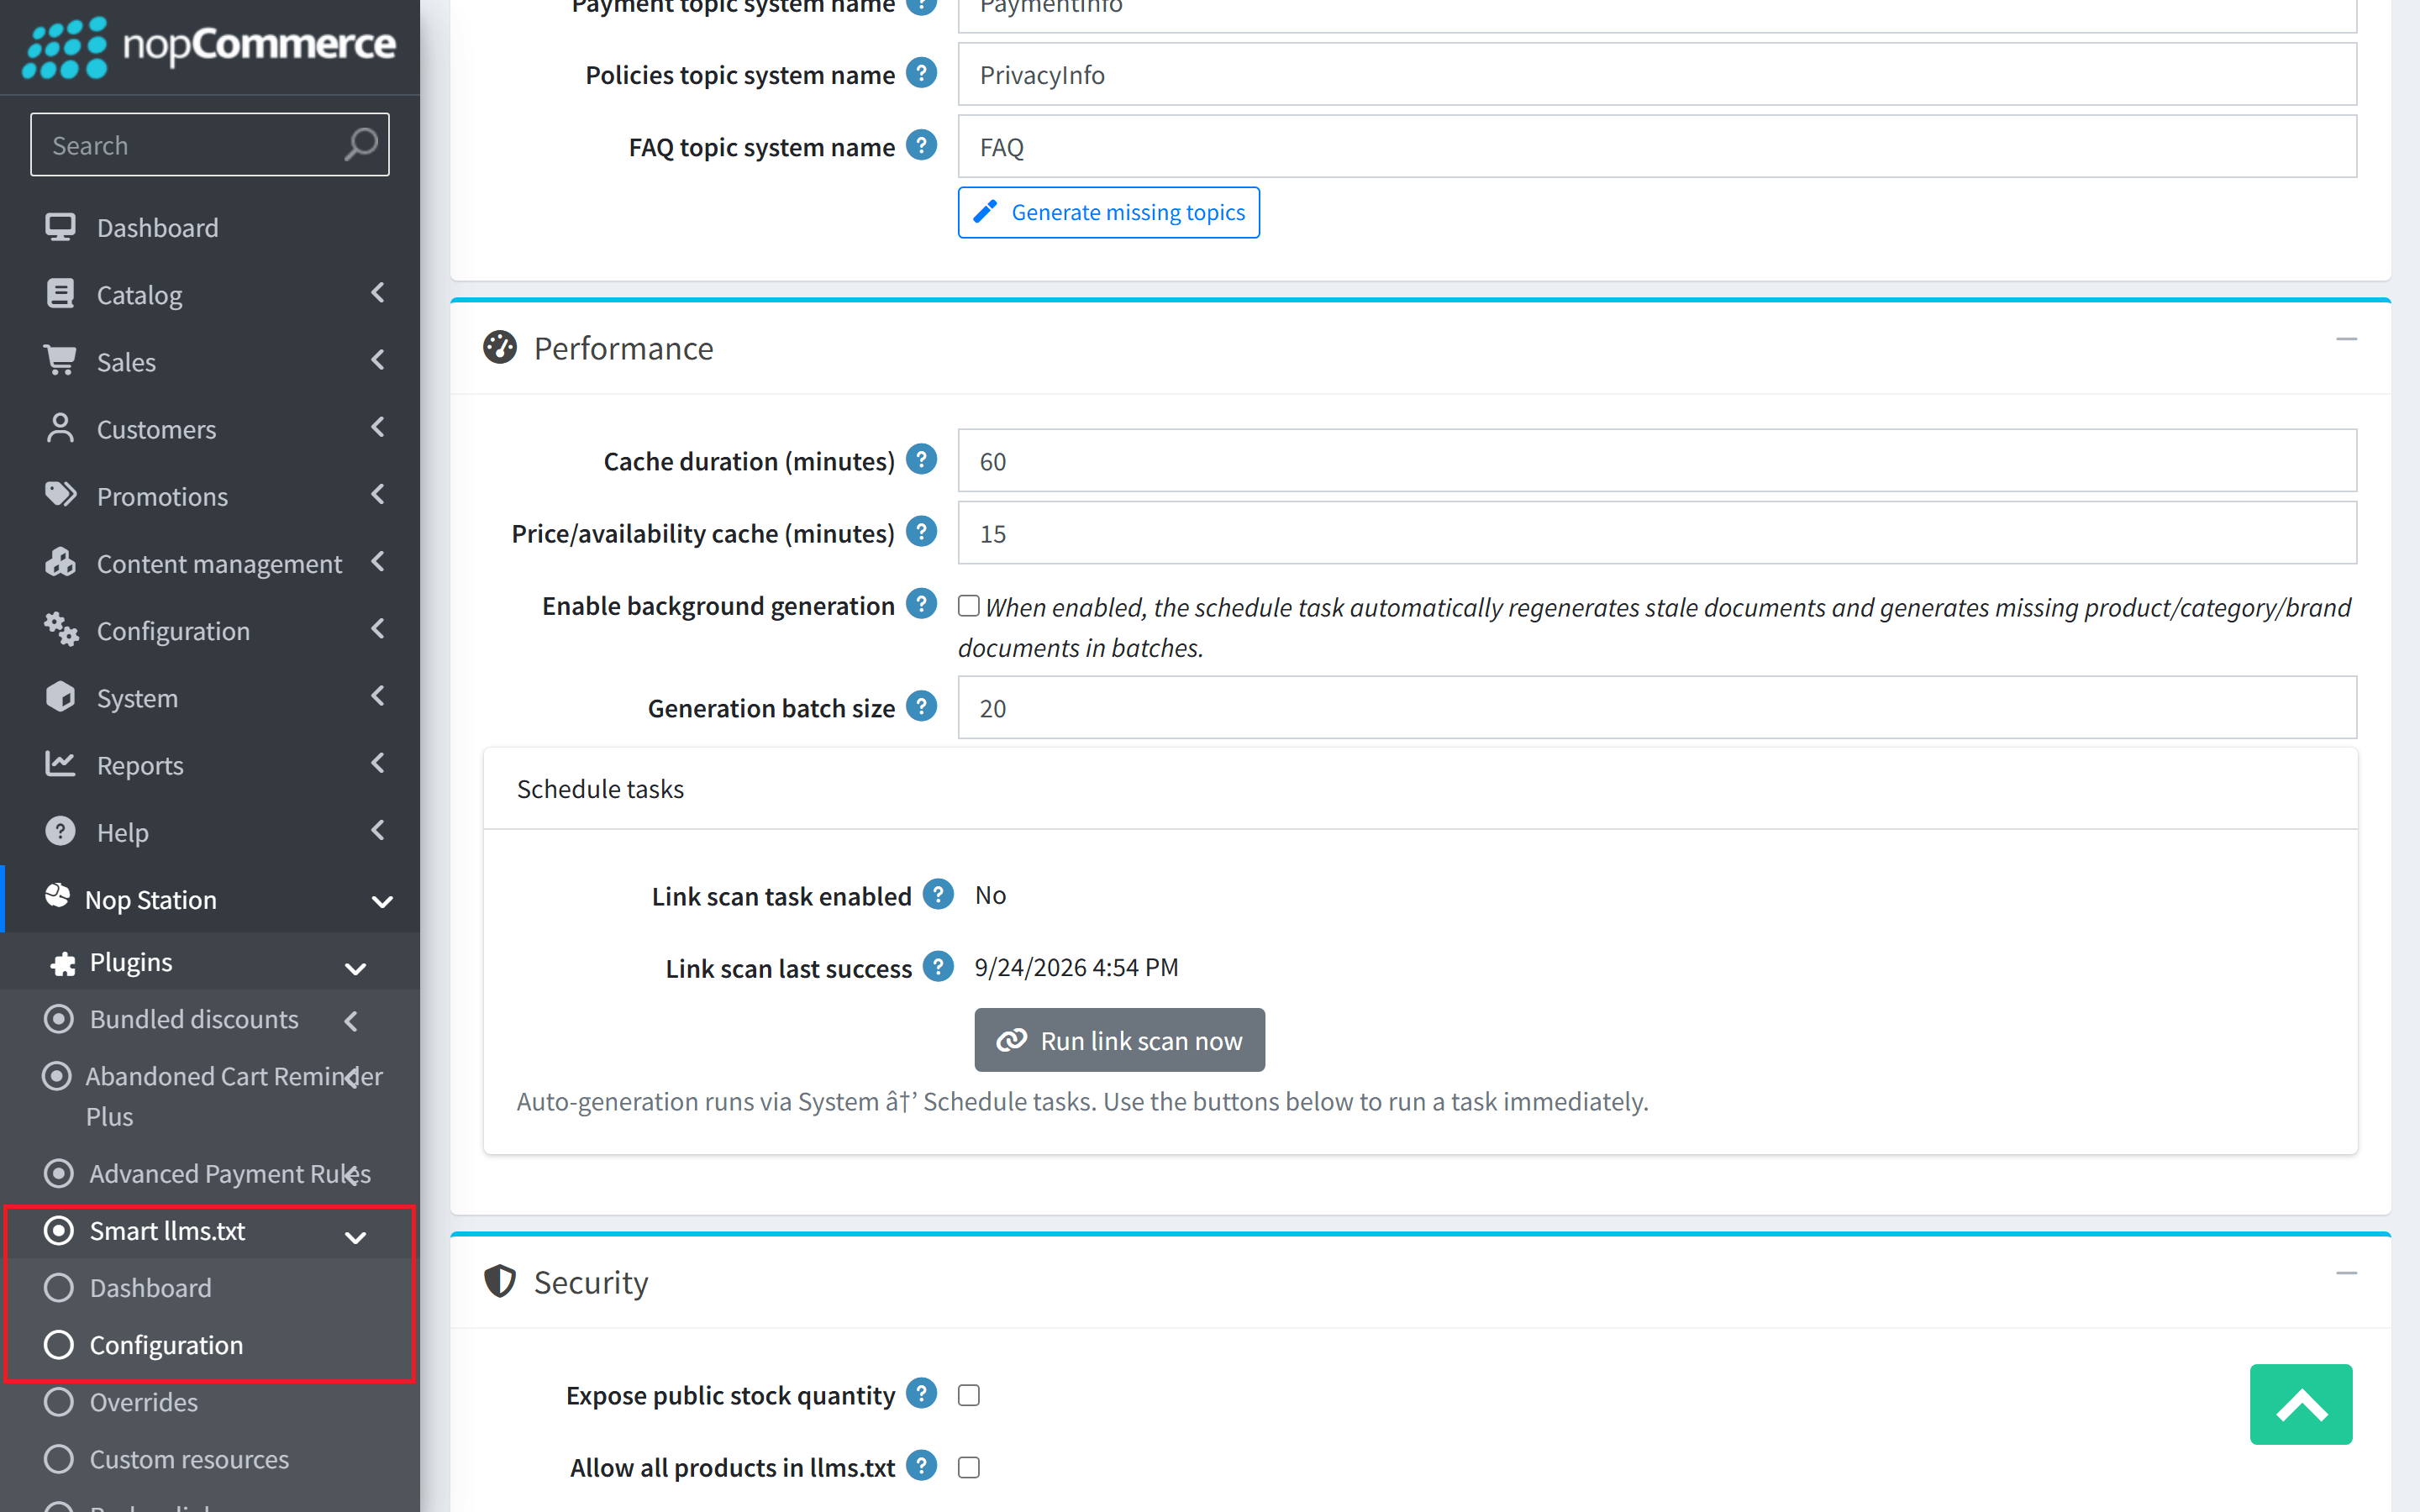Screen dimensions: 2420x1512
Task: Click the green scroll-to-top arrow button
Action: tap(2300, 1404)
